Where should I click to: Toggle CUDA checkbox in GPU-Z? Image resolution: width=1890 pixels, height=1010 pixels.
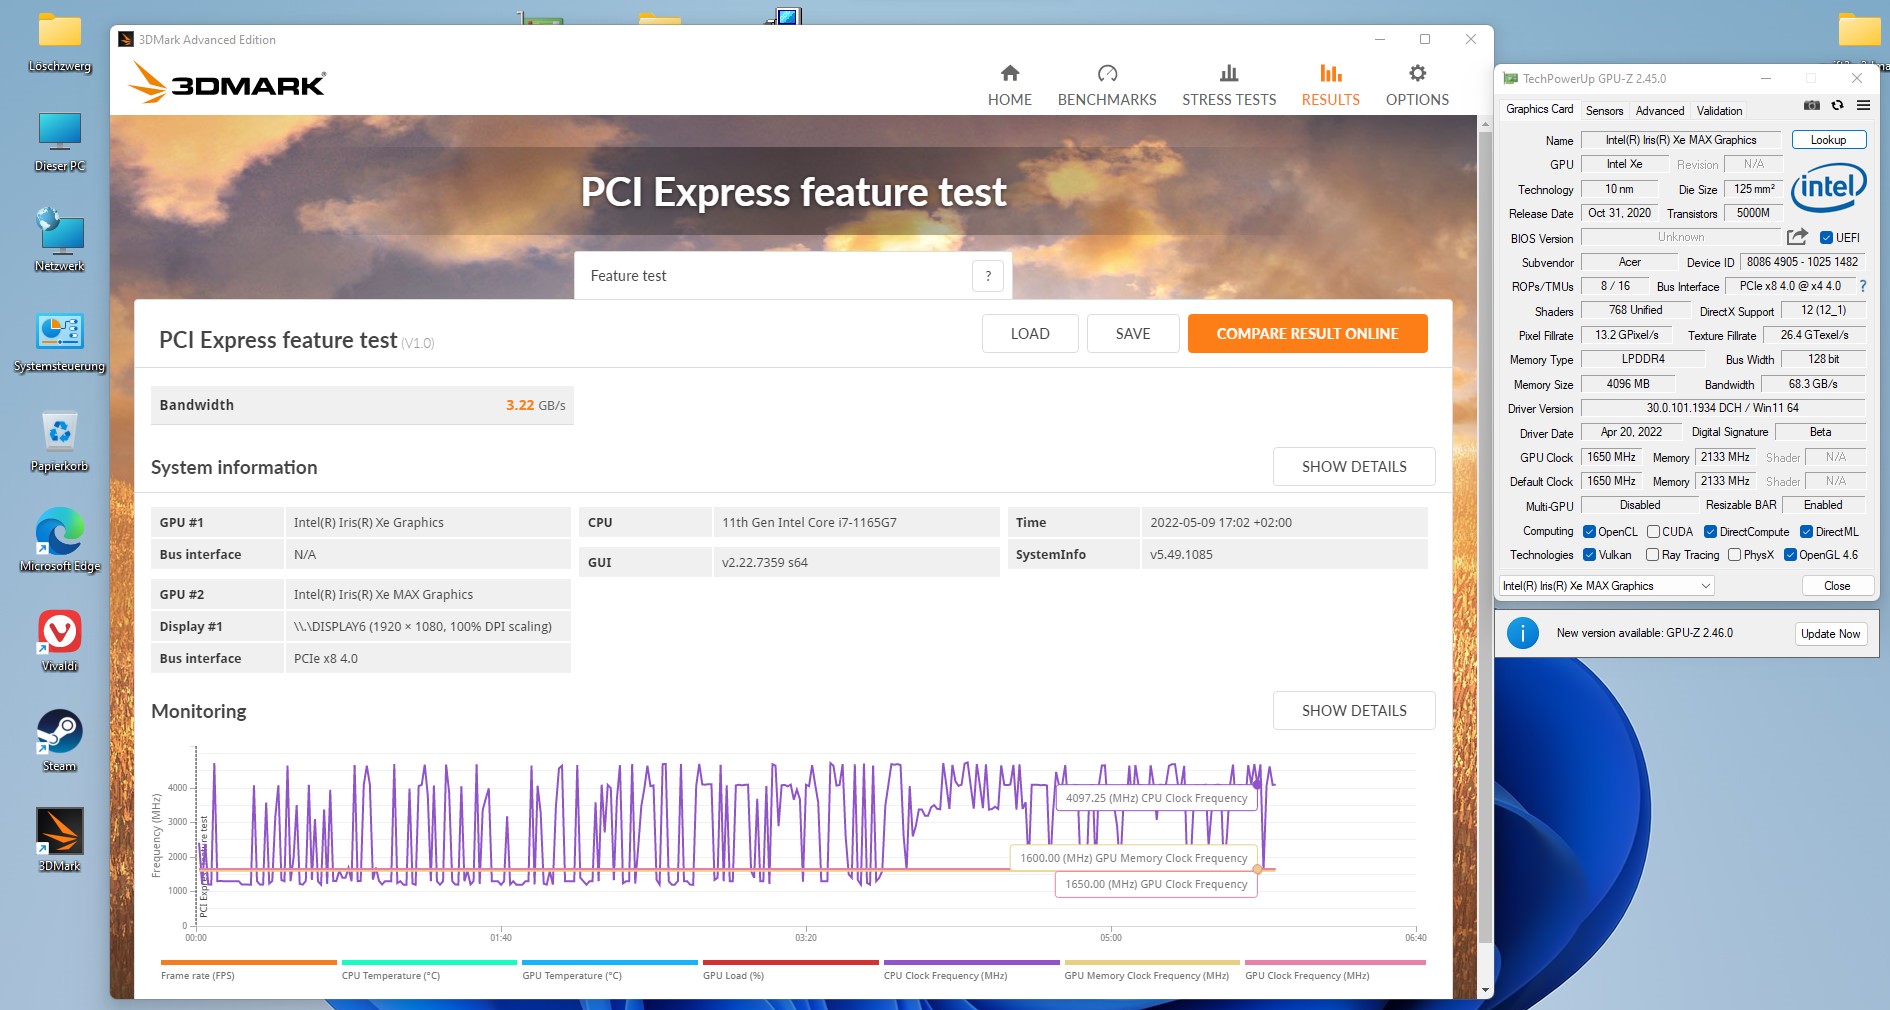[x=1654, y=532]
